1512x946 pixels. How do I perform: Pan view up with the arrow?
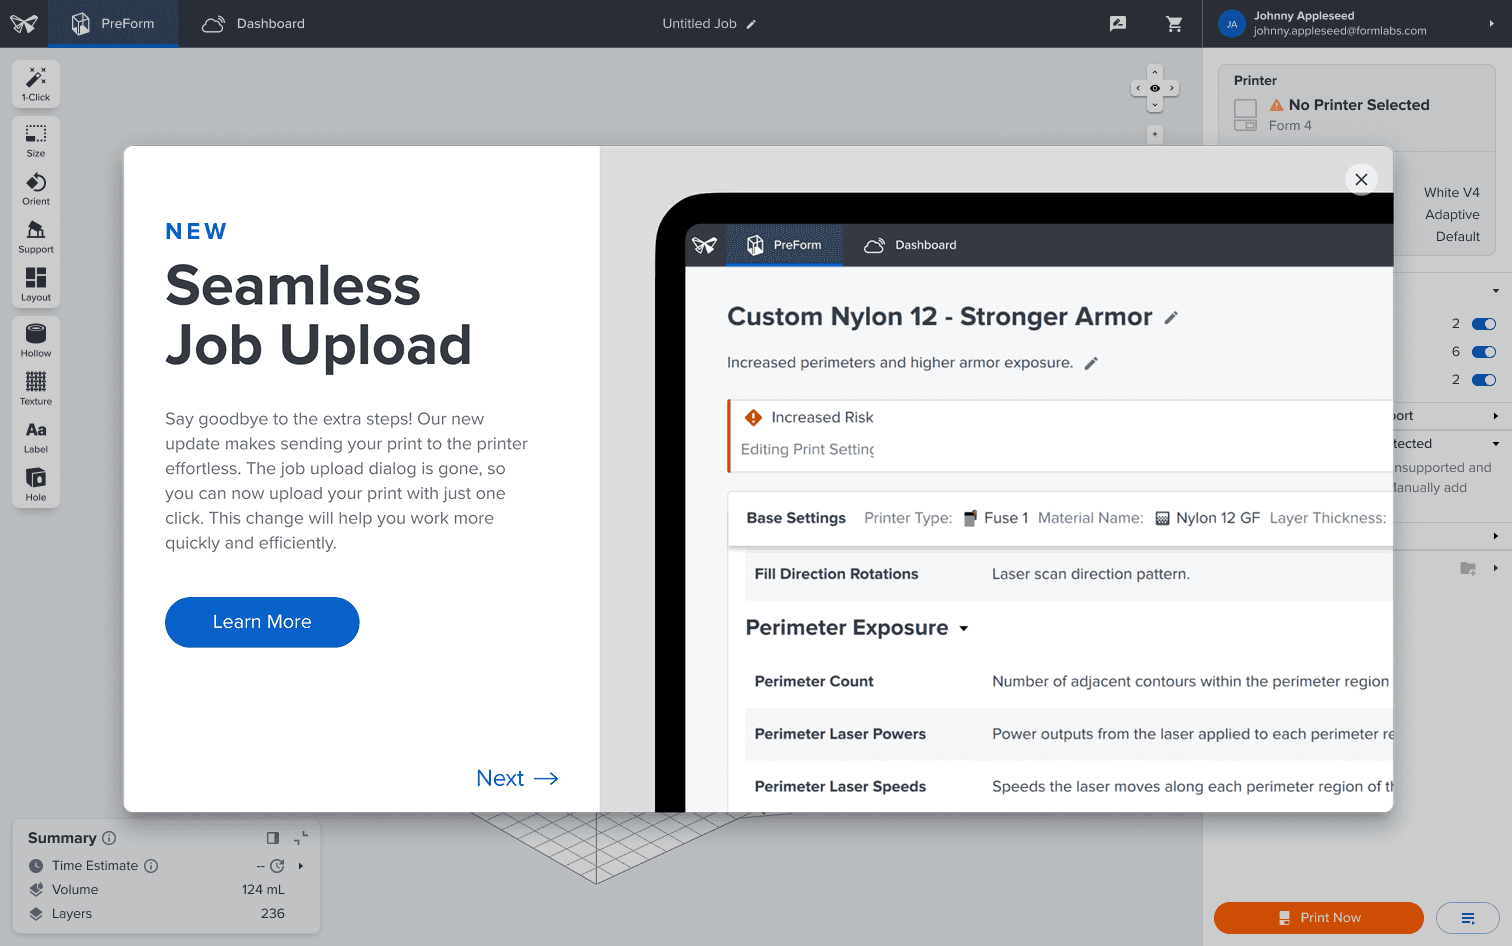[x=1155, y=72]
